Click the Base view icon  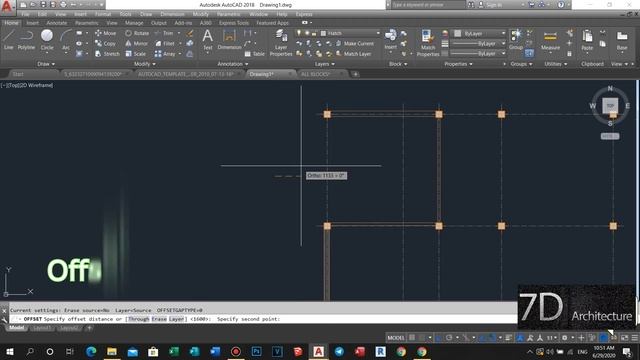pos(622,40)
